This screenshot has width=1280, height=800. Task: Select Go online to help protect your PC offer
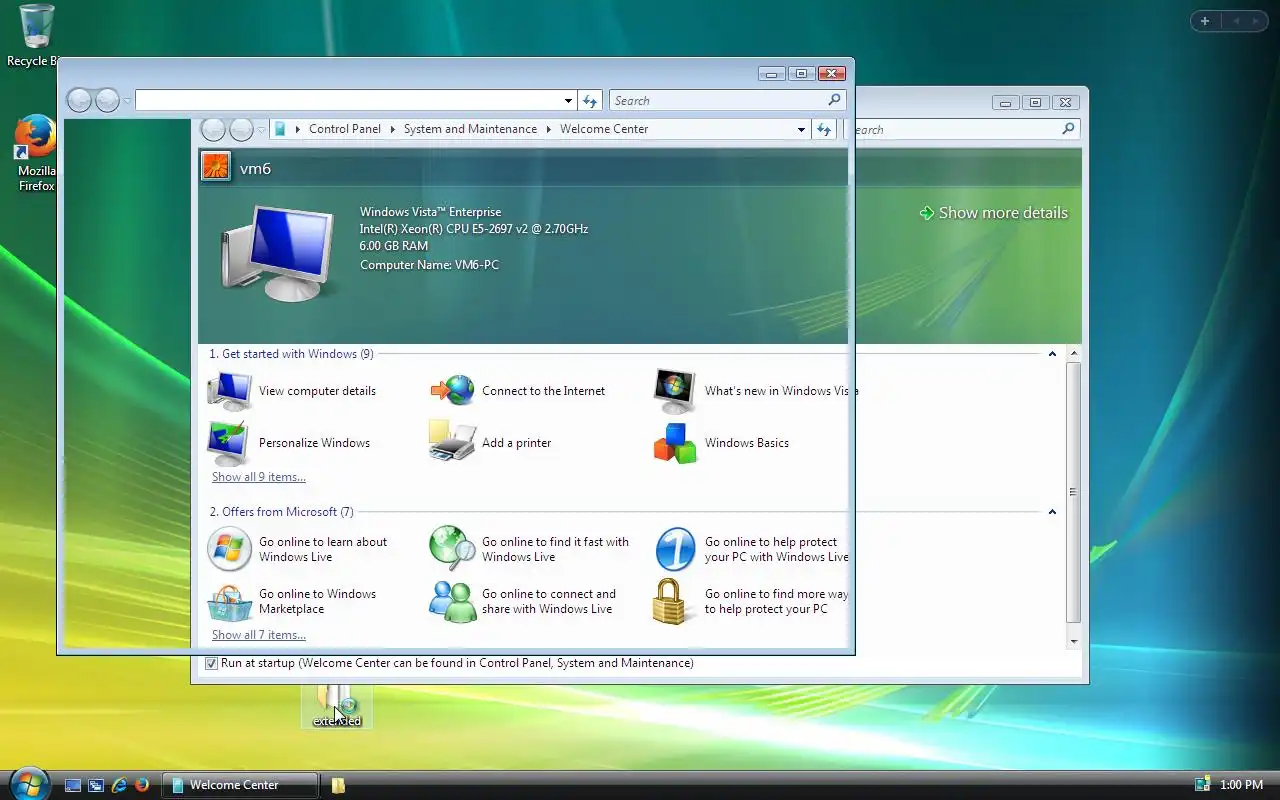751,549
